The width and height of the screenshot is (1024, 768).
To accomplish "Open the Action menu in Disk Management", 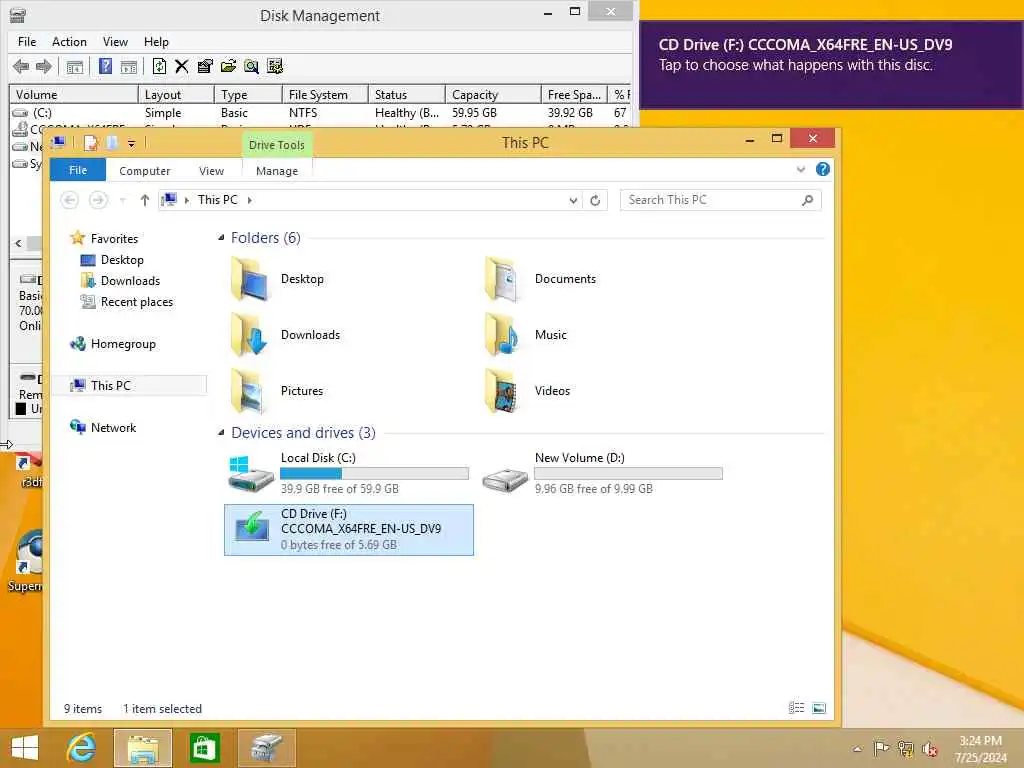I will [x=69, y=42].
